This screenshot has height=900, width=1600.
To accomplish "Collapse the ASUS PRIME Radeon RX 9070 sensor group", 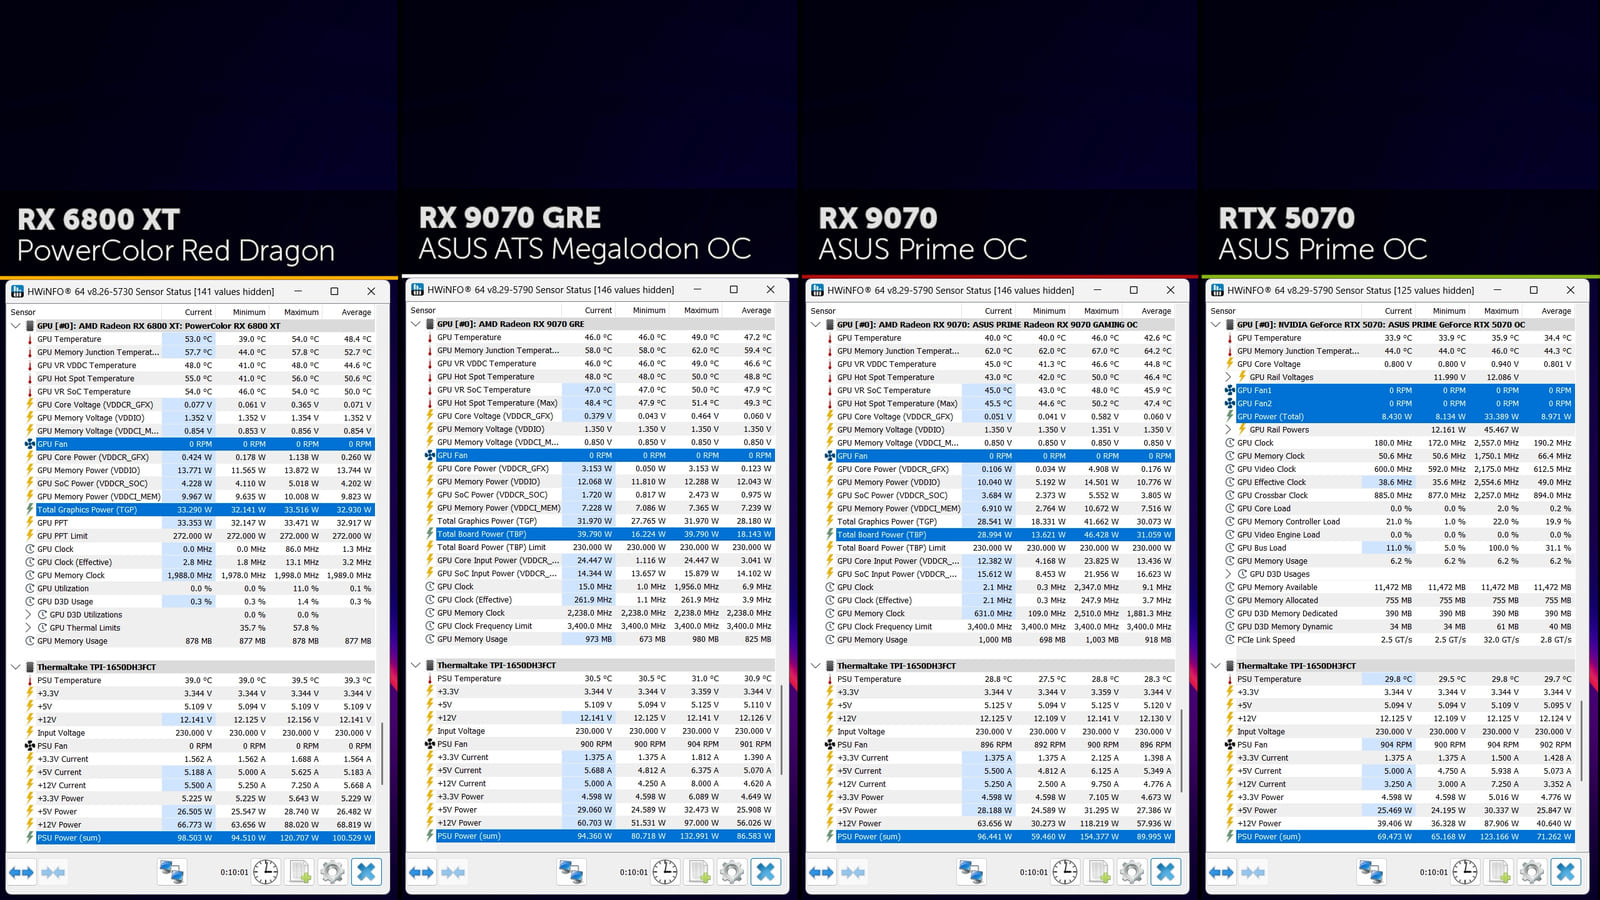I will [816, 324].
